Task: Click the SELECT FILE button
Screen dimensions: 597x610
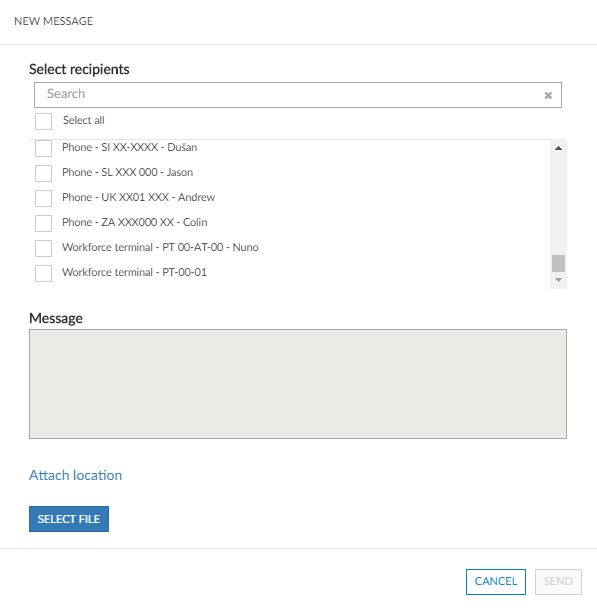Action: [69, 519]
